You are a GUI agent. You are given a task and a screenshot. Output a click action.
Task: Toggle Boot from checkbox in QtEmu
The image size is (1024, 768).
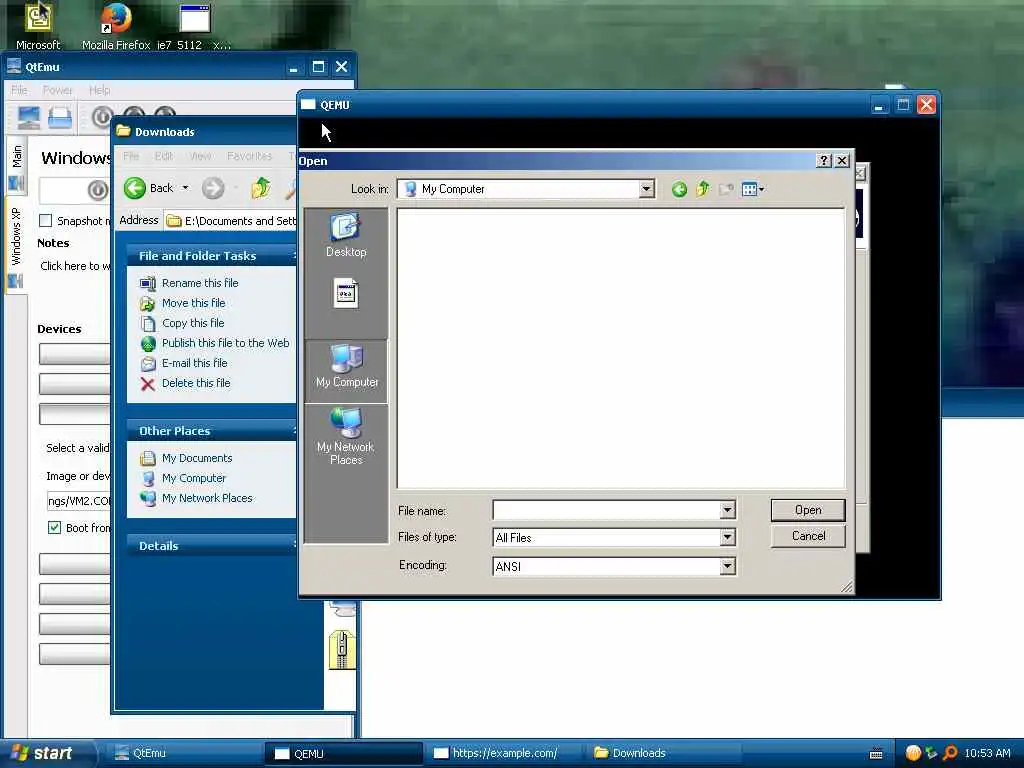pos(54,528)
